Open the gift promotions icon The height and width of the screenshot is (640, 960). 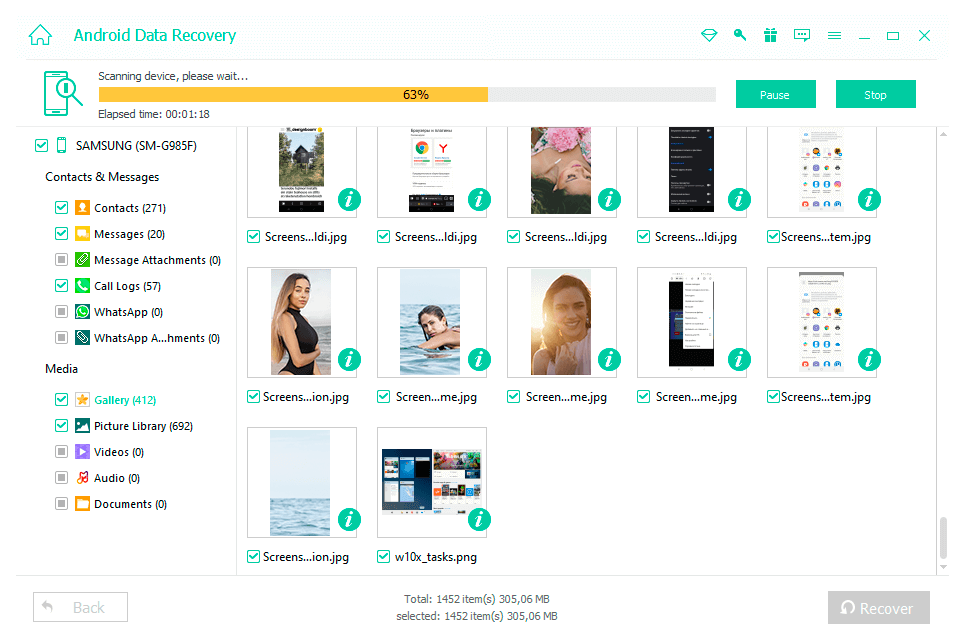[770, 35]
